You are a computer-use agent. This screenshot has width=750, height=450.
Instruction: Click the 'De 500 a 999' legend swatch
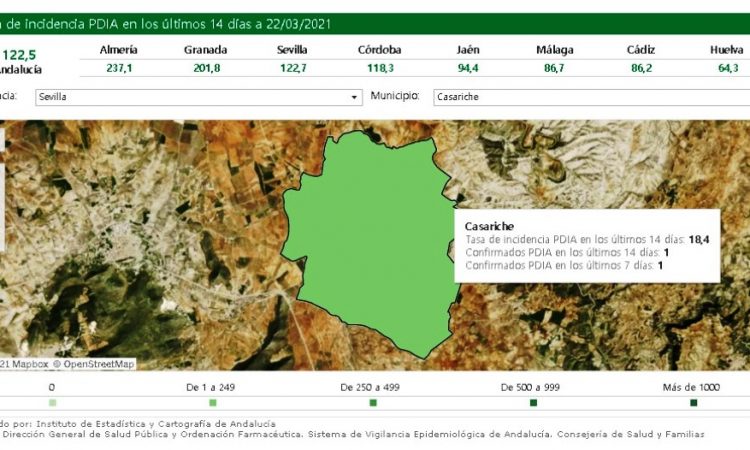coord(533,403)
